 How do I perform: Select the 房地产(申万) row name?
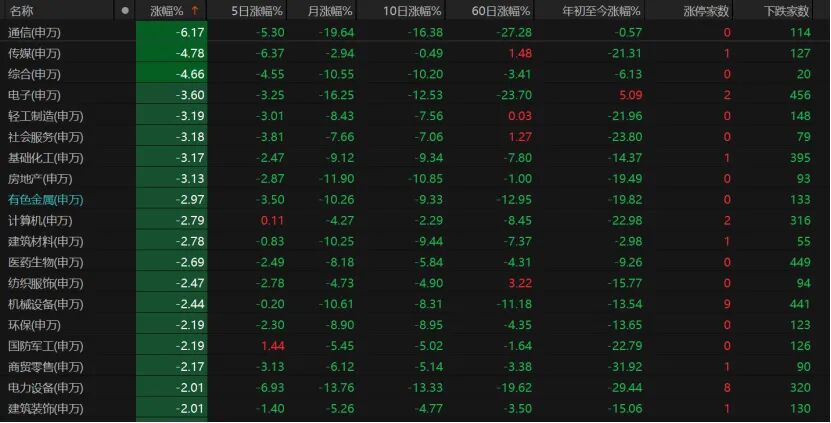click(x=40, y=179)
